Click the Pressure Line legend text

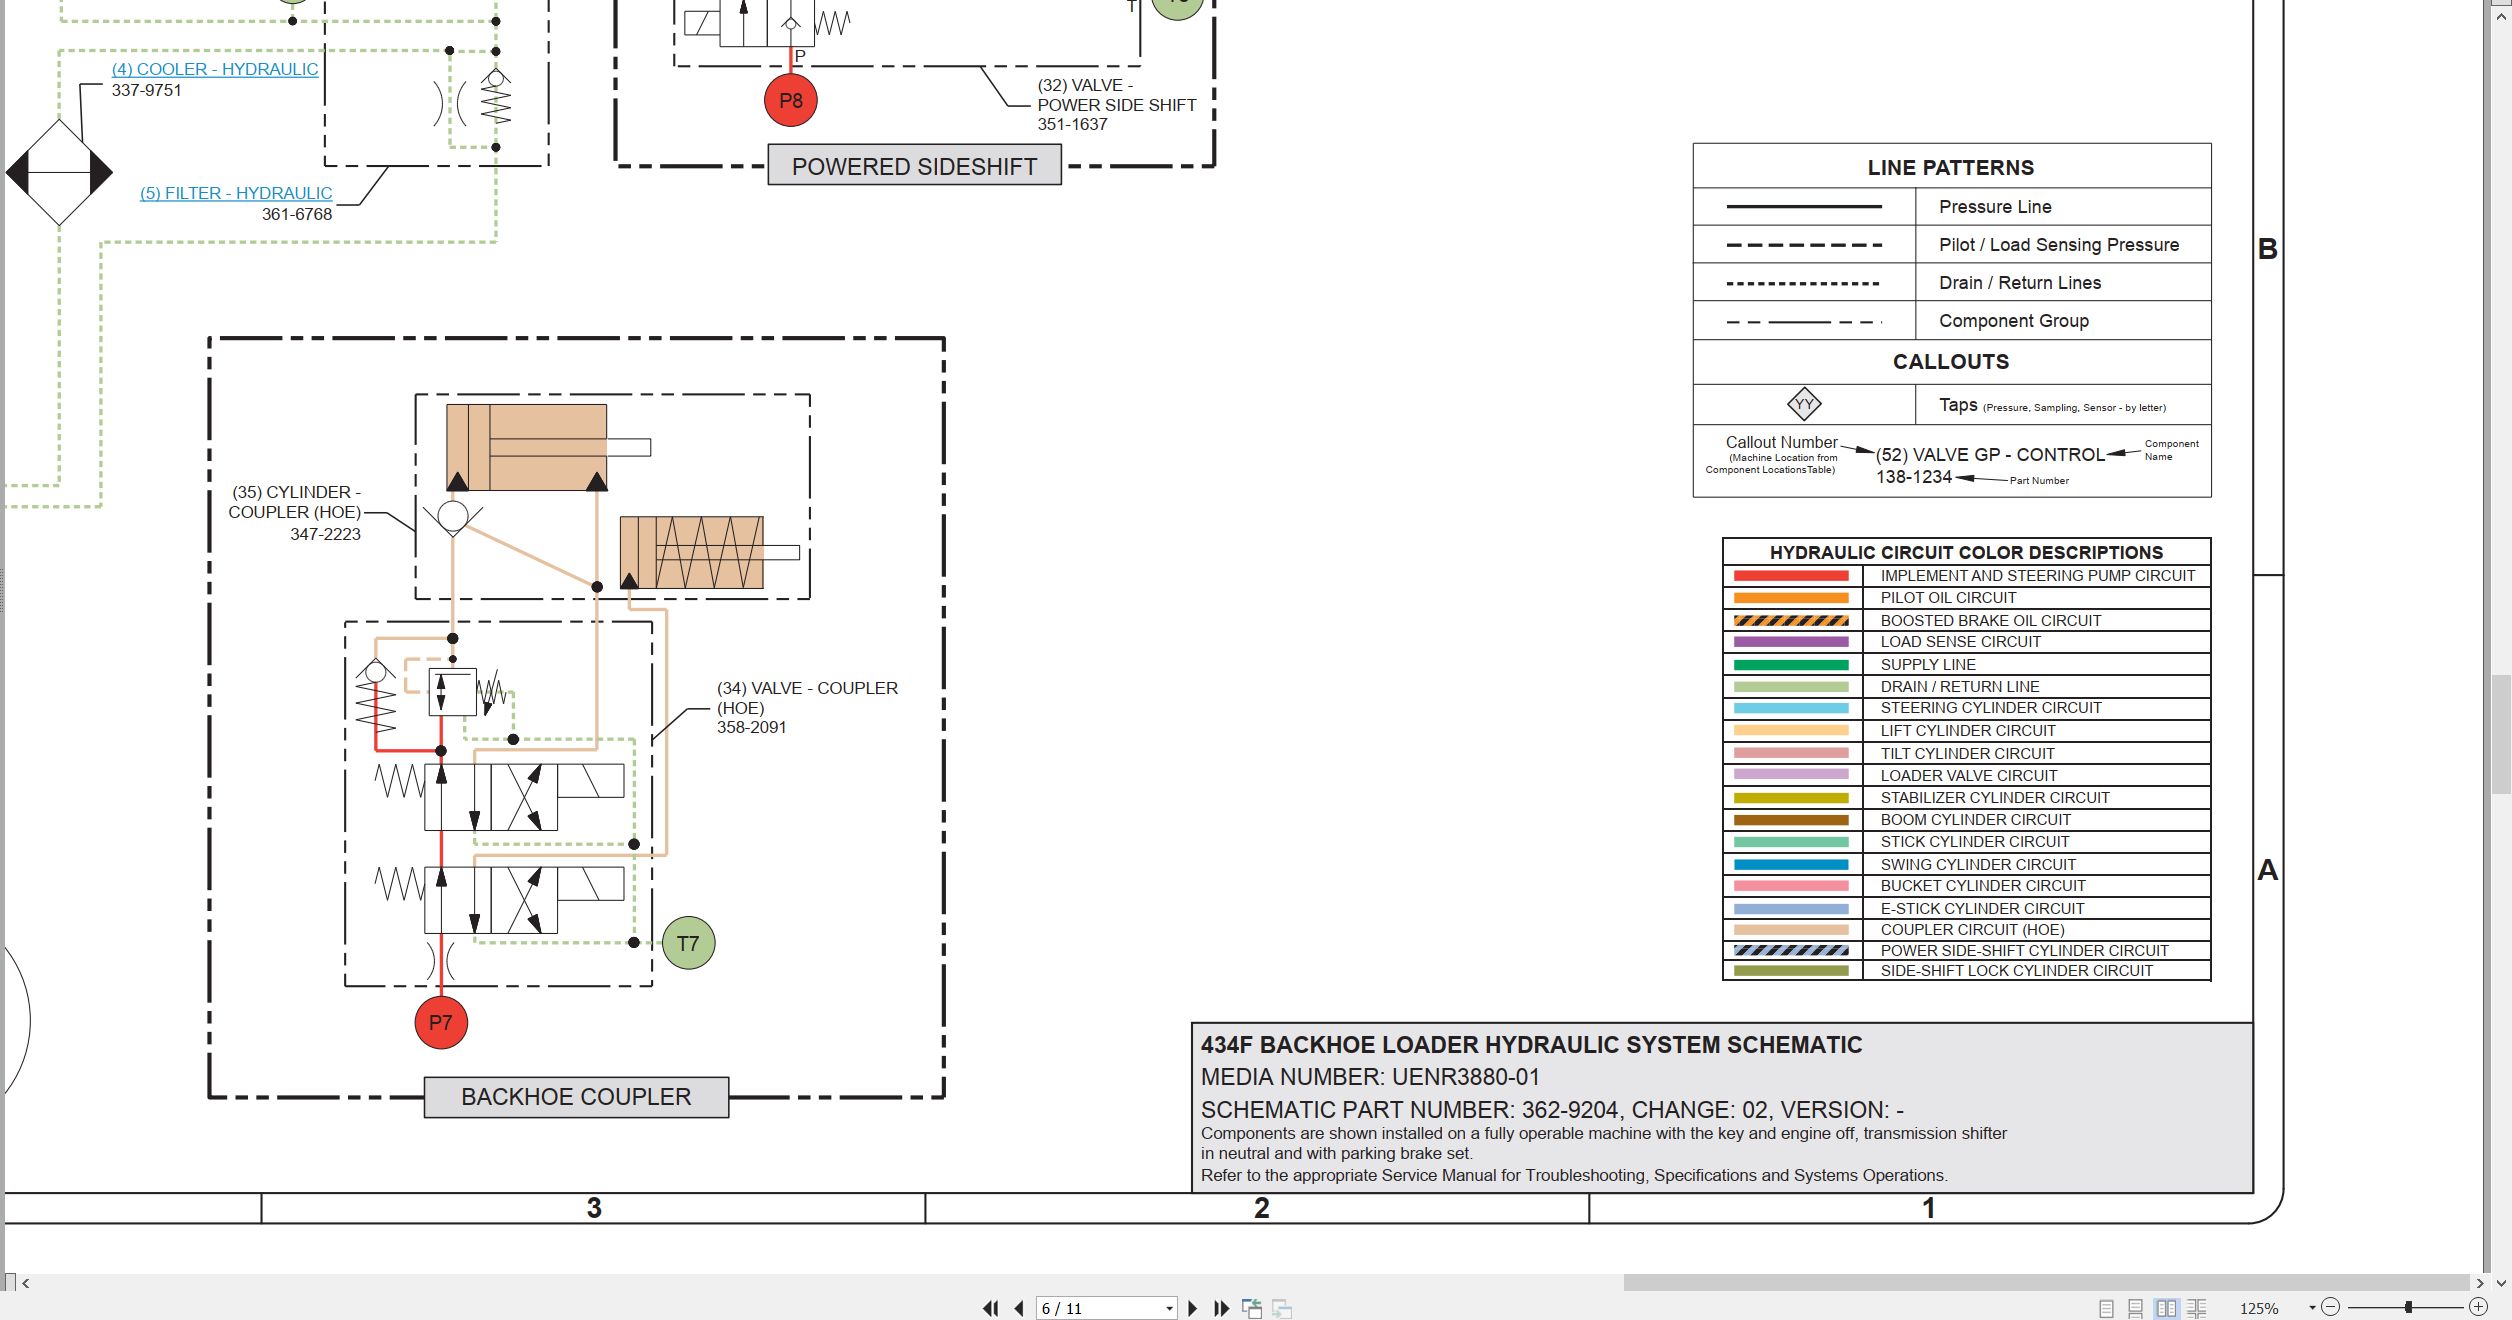[1995, 207]
